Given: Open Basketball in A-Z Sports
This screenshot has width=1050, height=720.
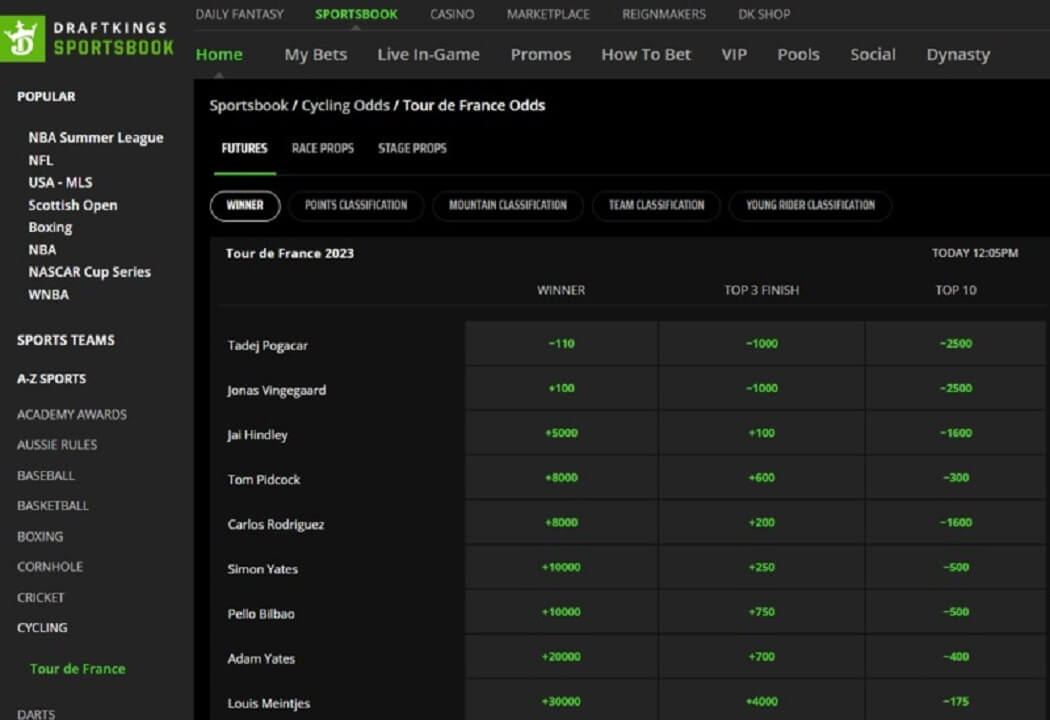Looking at the screenshot, I should (x=53, y=506).
